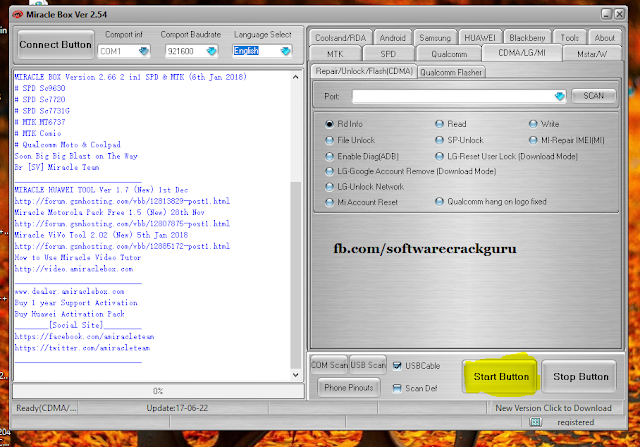Click the USB Scan button
The width and height of the screenshot is (640, 447).
pos(368,365)
